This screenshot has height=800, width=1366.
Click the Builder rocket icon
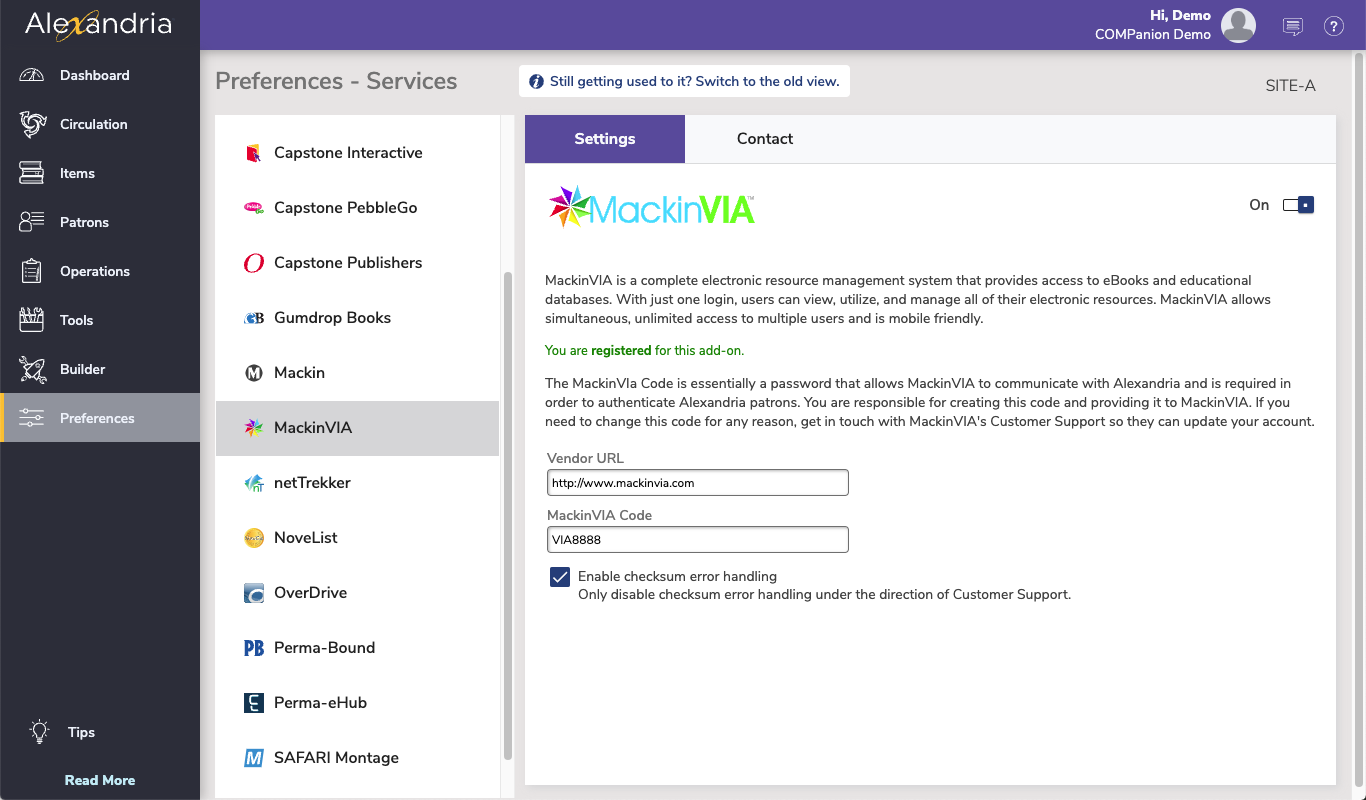32,369
